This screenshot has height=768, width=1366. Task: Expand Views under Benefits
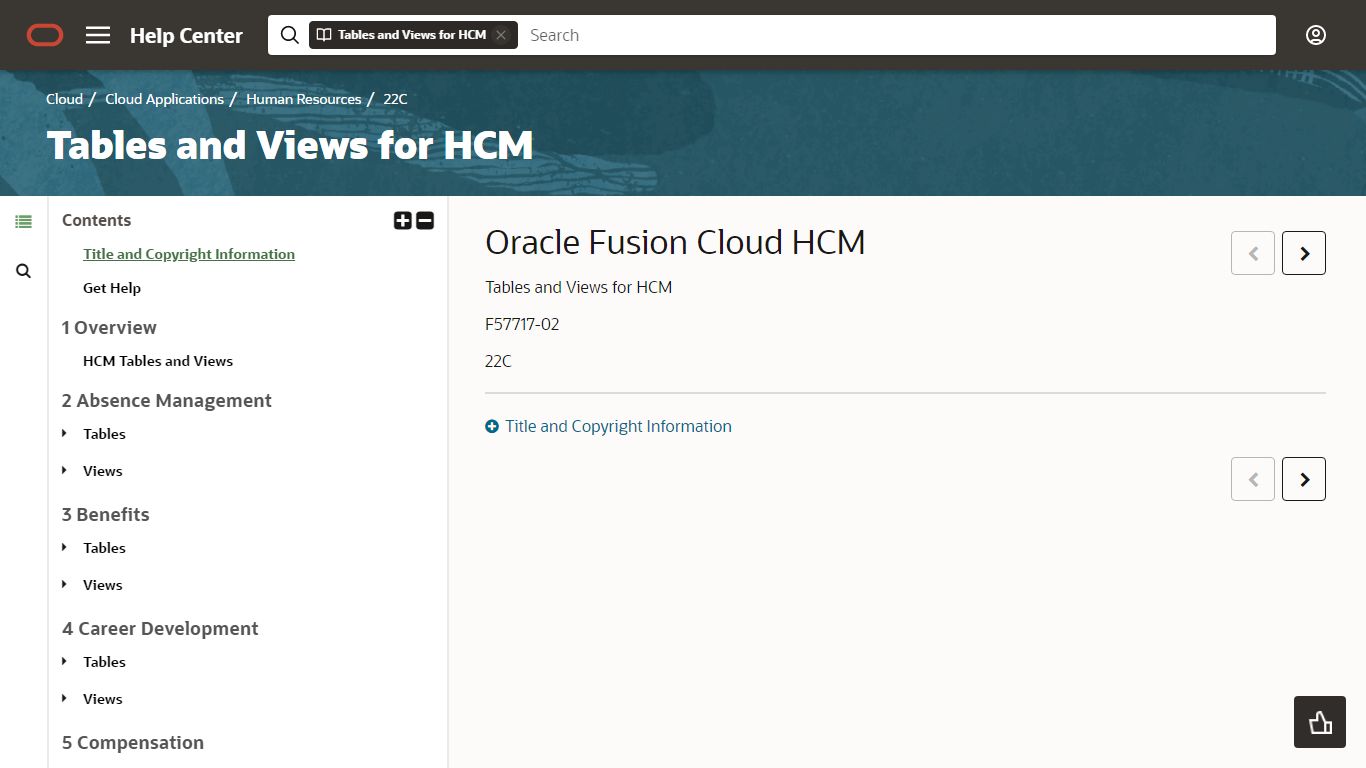click(65, 585)
